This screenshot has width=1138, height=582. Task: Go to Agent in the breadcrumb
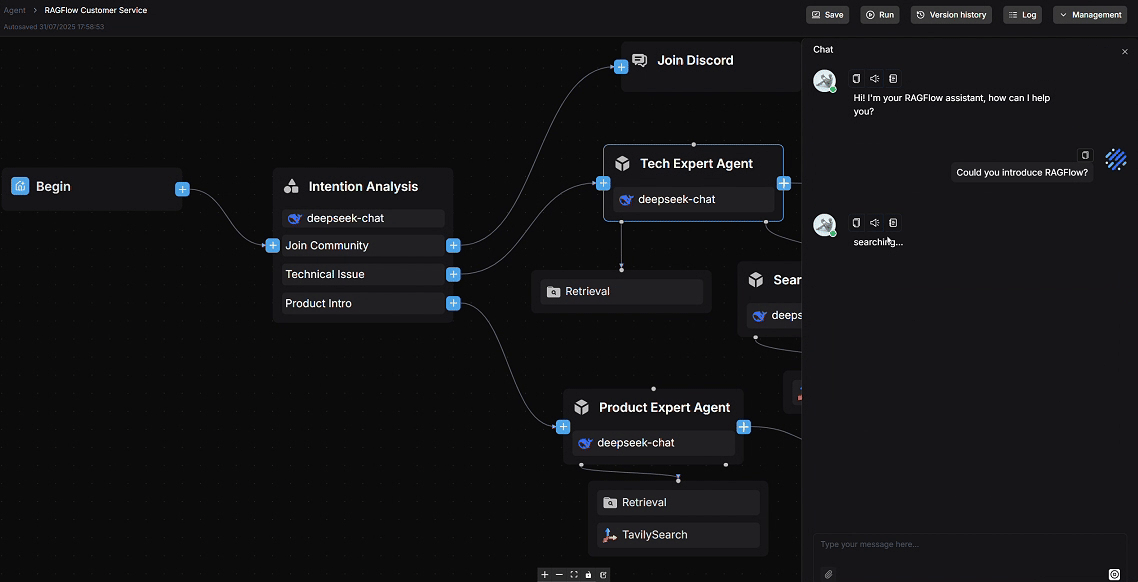pos(15,11)
